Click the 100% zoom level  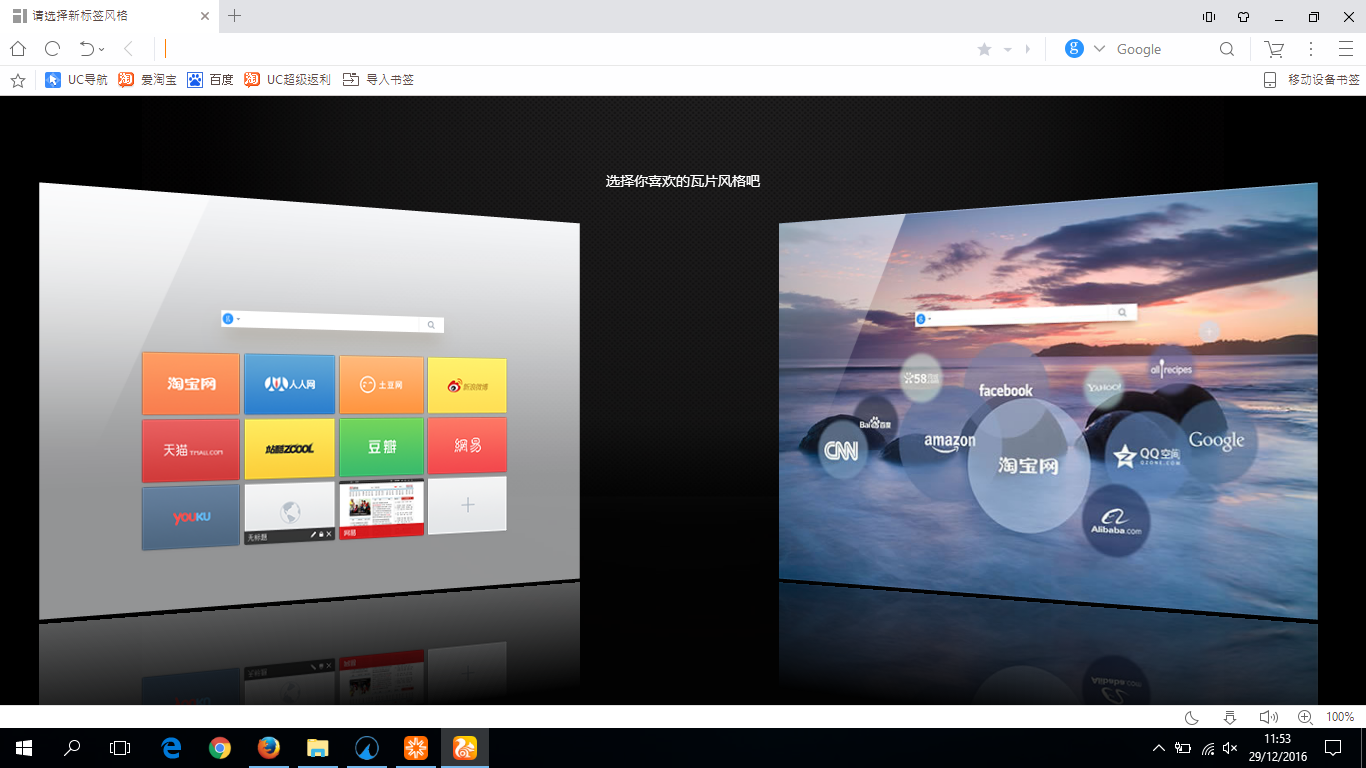pos(1340,717)
